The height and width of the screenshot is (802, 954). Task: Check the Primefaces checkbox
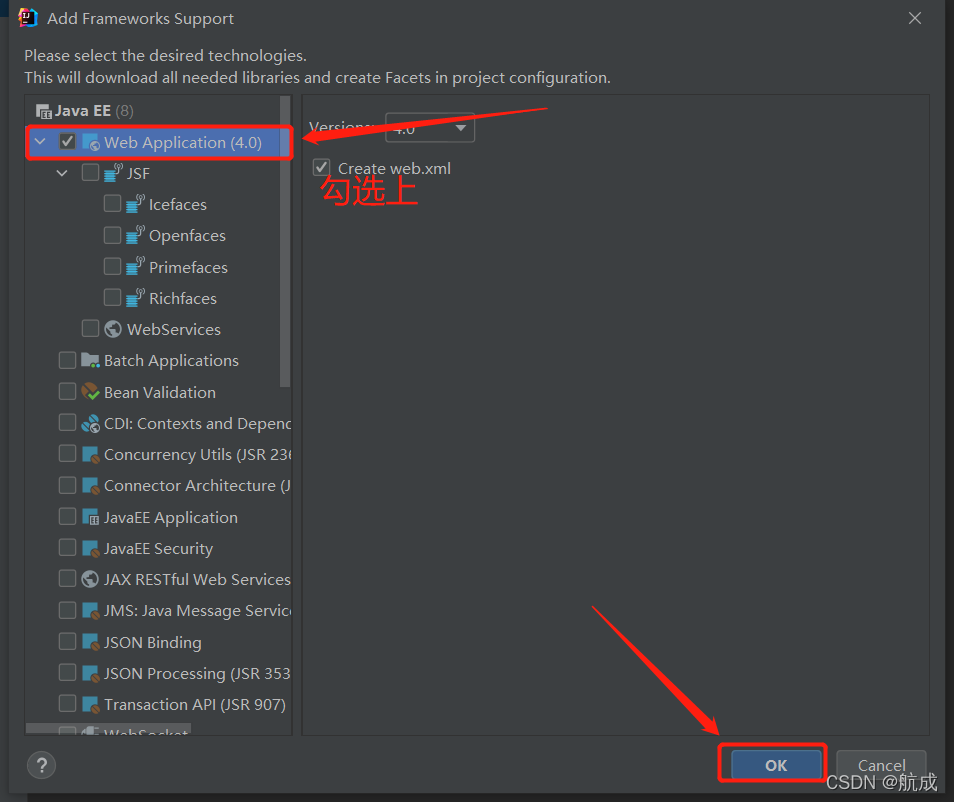point(113,267)
